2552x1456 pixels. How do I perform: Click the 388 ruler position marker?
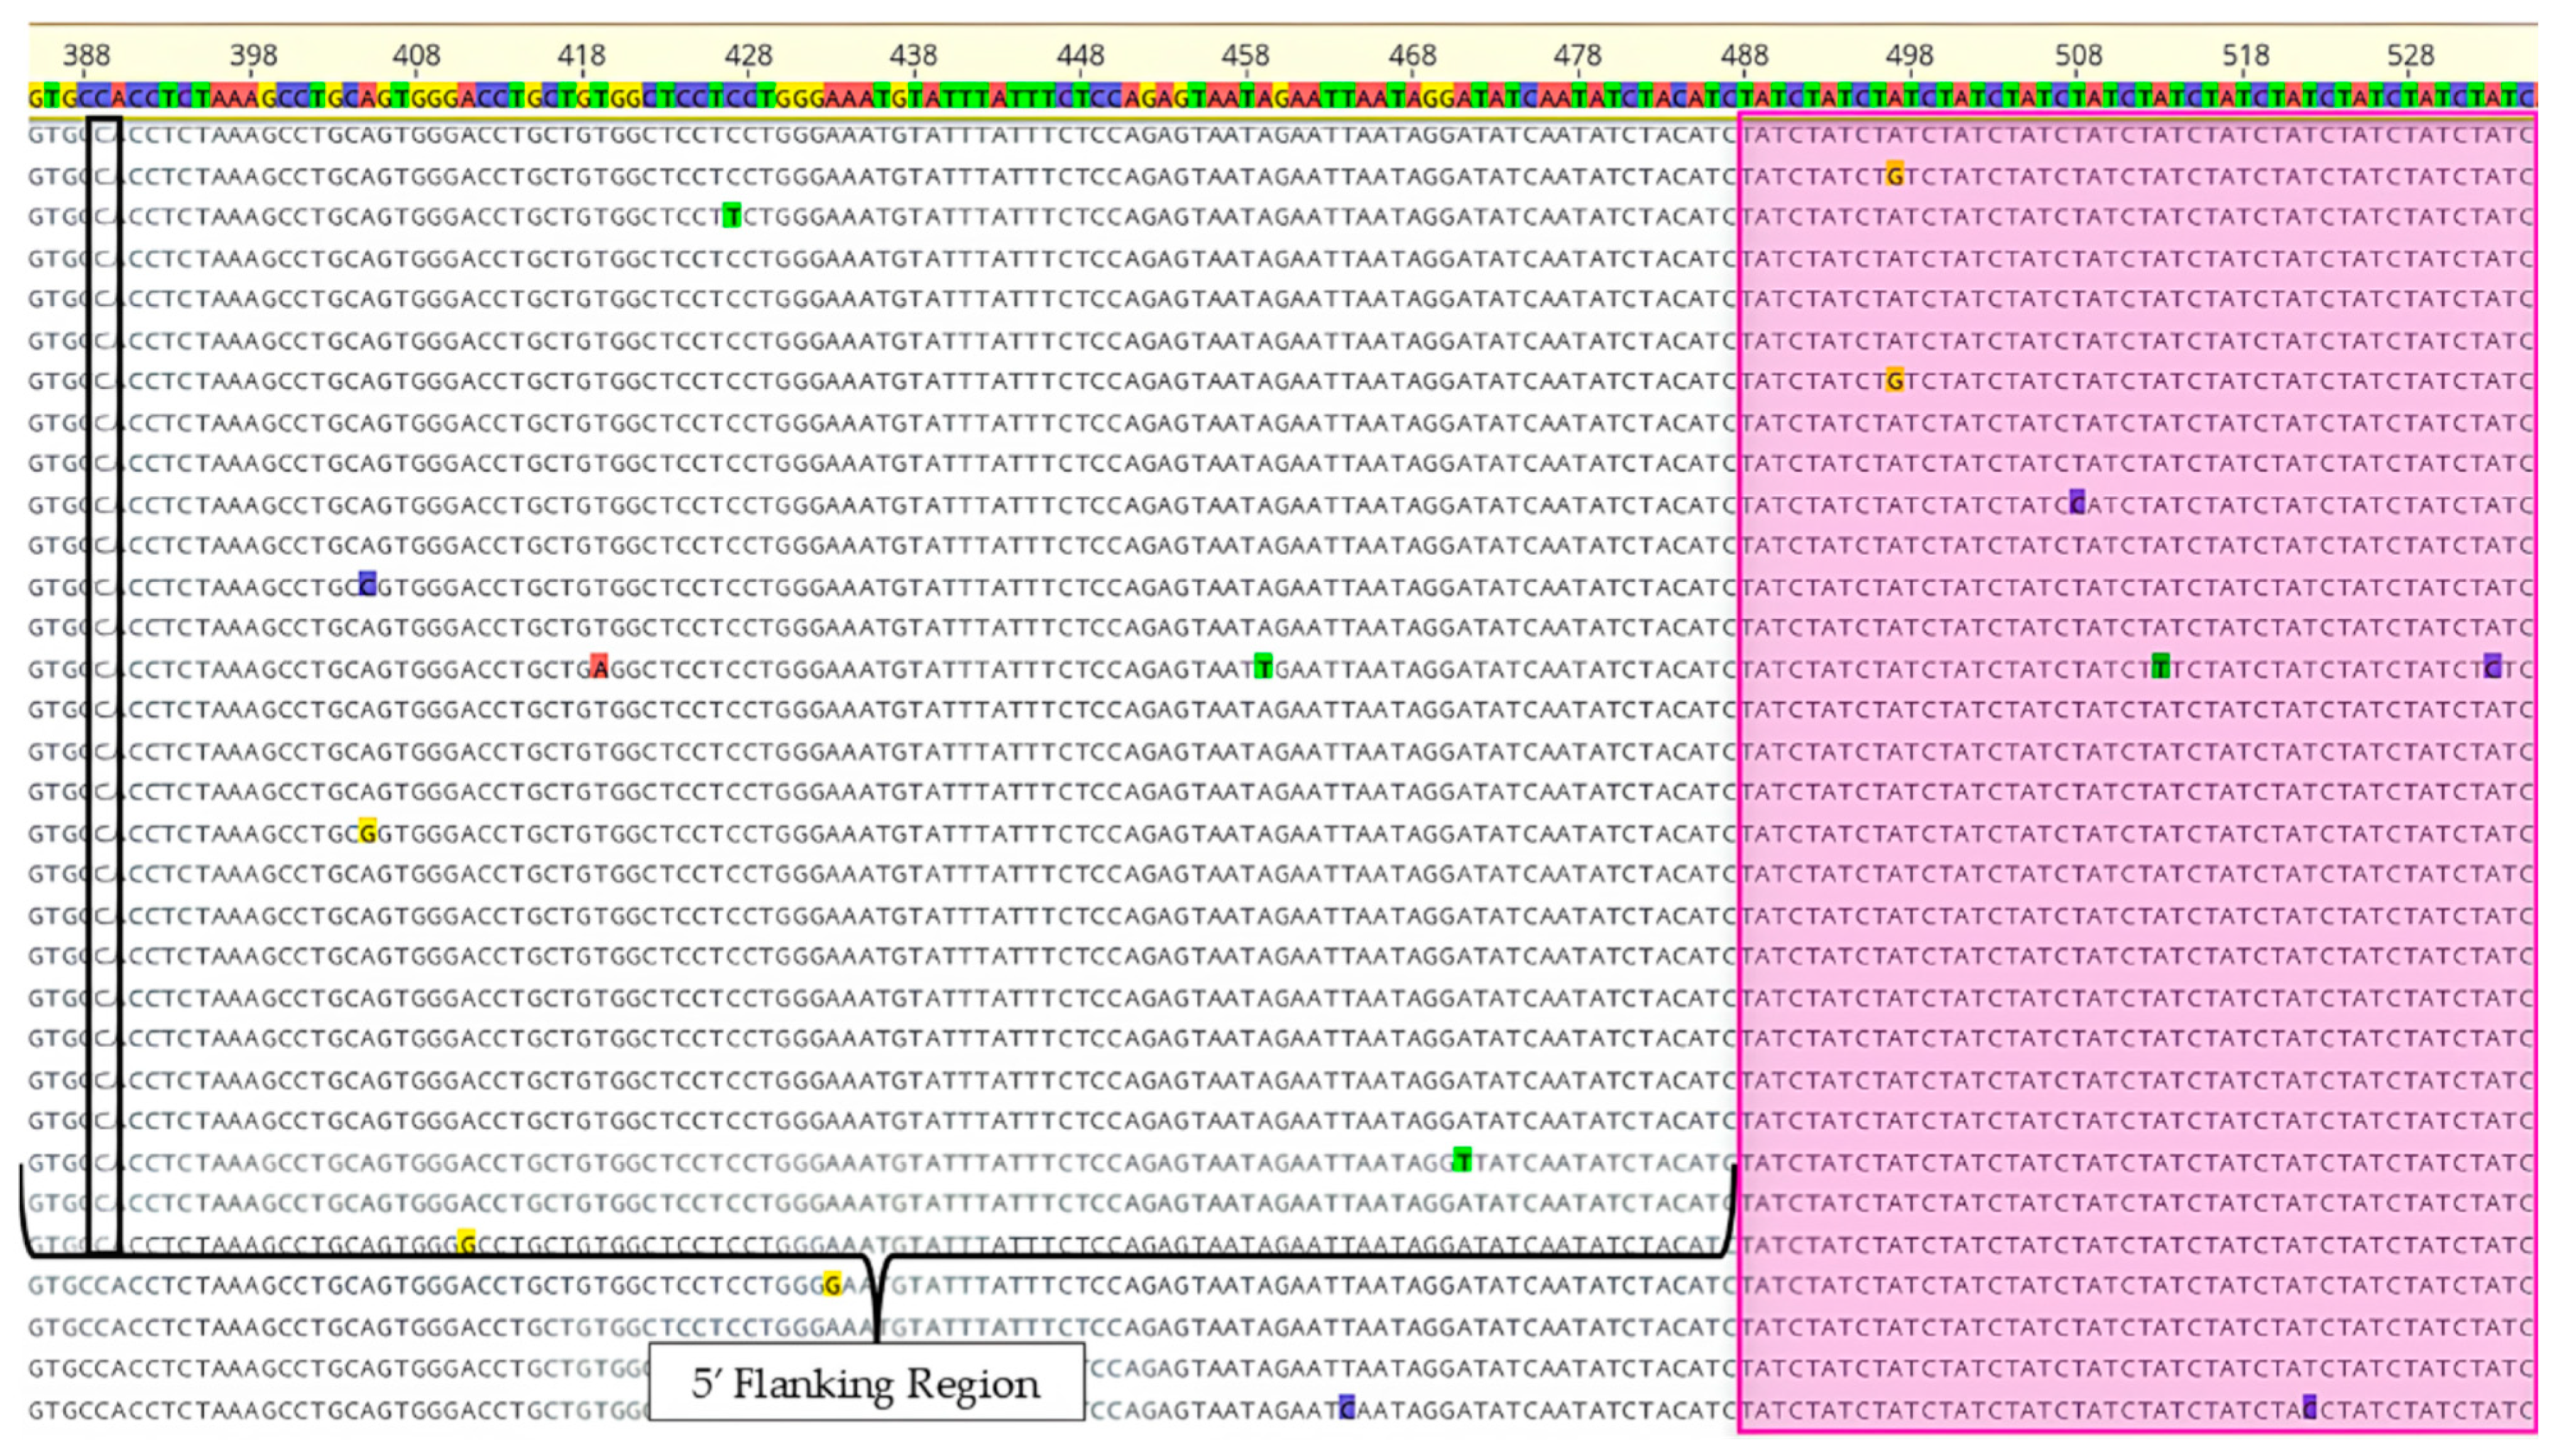tap(86, 55)
